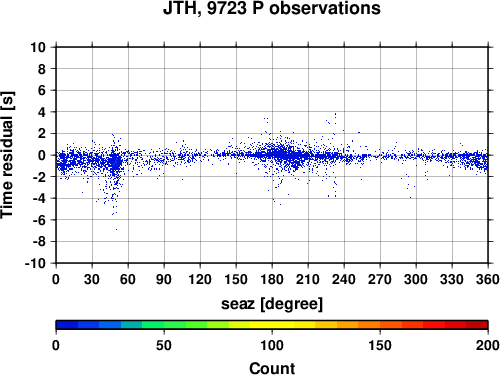Click the yellow segment of the colorbar
Screen dimensions: 500x375
coord(272,325)
